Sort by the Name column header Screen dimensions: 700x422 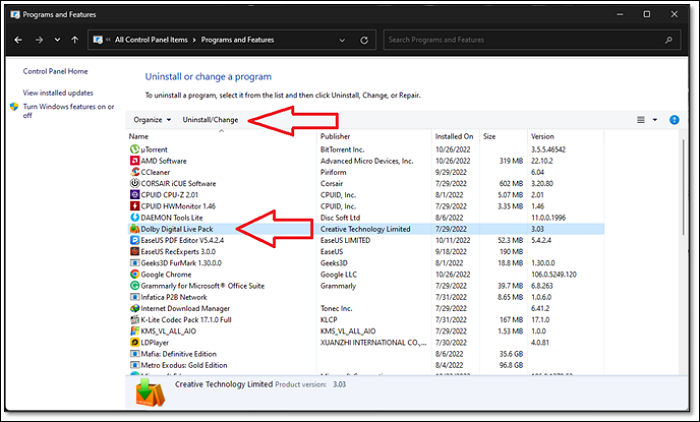point(221,136)
